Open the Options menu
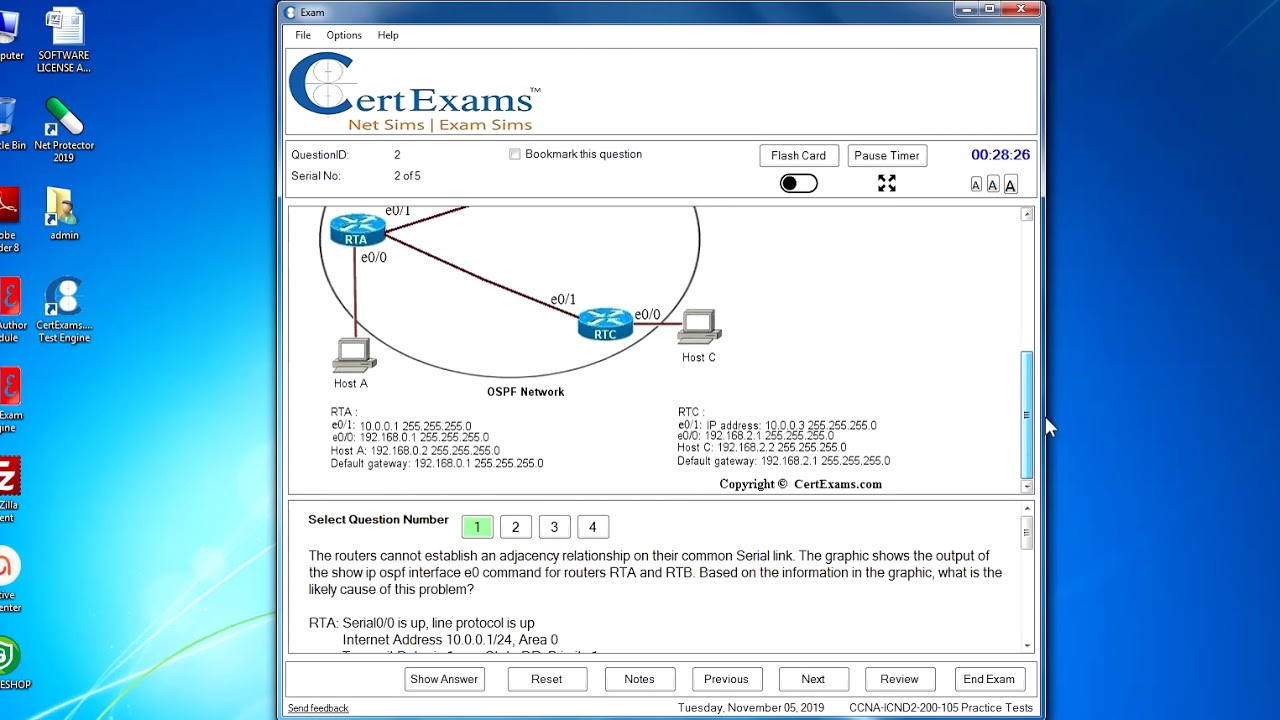The image size is (1280, 720). point(344,35)
